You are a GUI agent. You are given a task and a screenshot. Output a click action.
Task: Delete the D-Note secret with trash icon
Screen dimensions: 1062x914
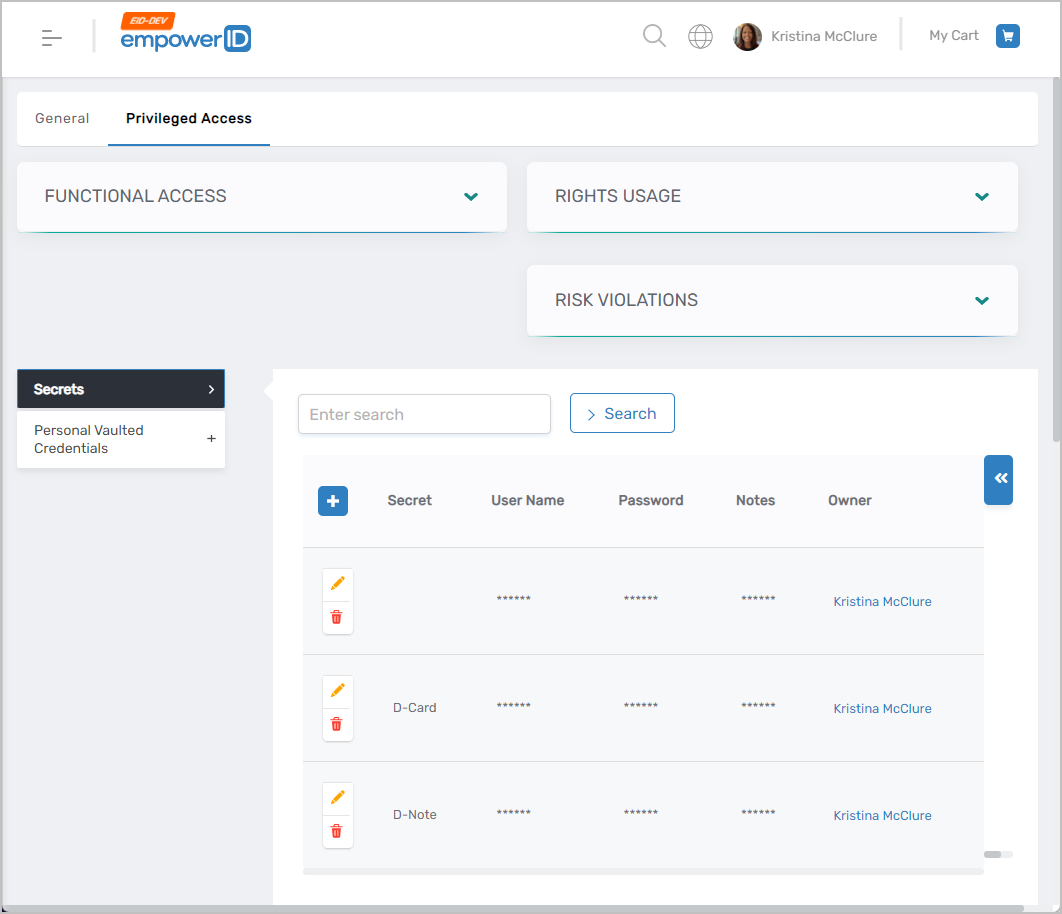click(x=337, y=831)
